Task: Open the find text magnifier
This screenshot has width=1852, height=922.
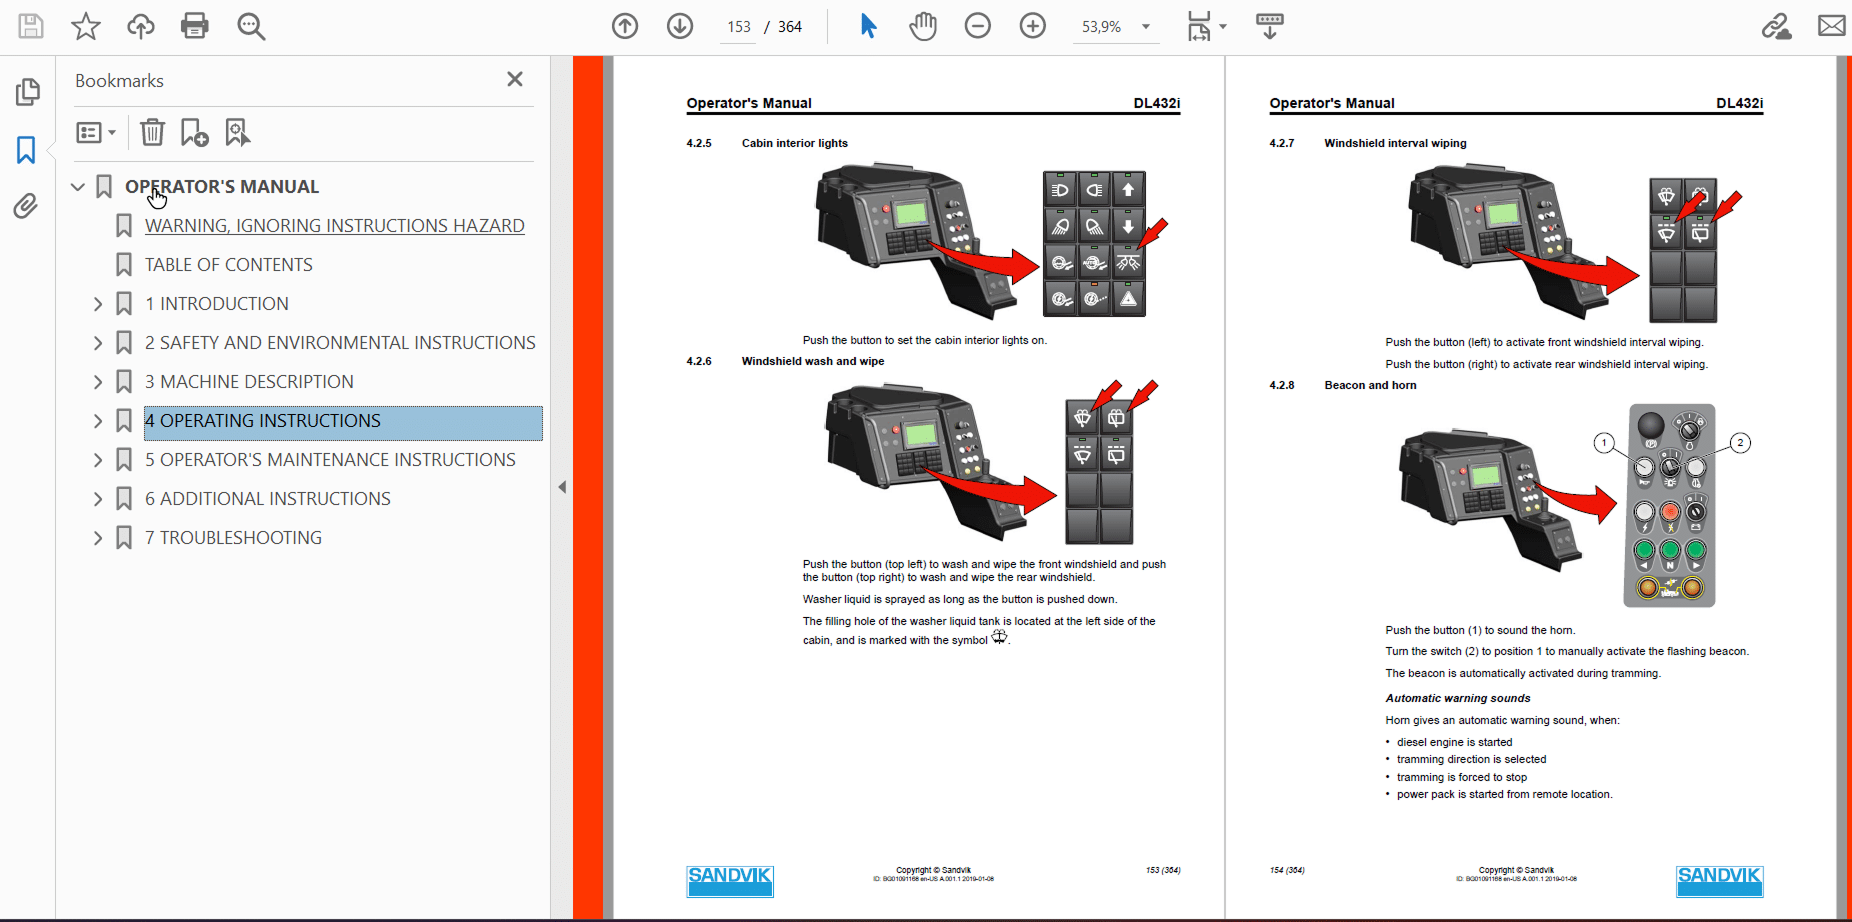Action: click(x=251, y=26)
